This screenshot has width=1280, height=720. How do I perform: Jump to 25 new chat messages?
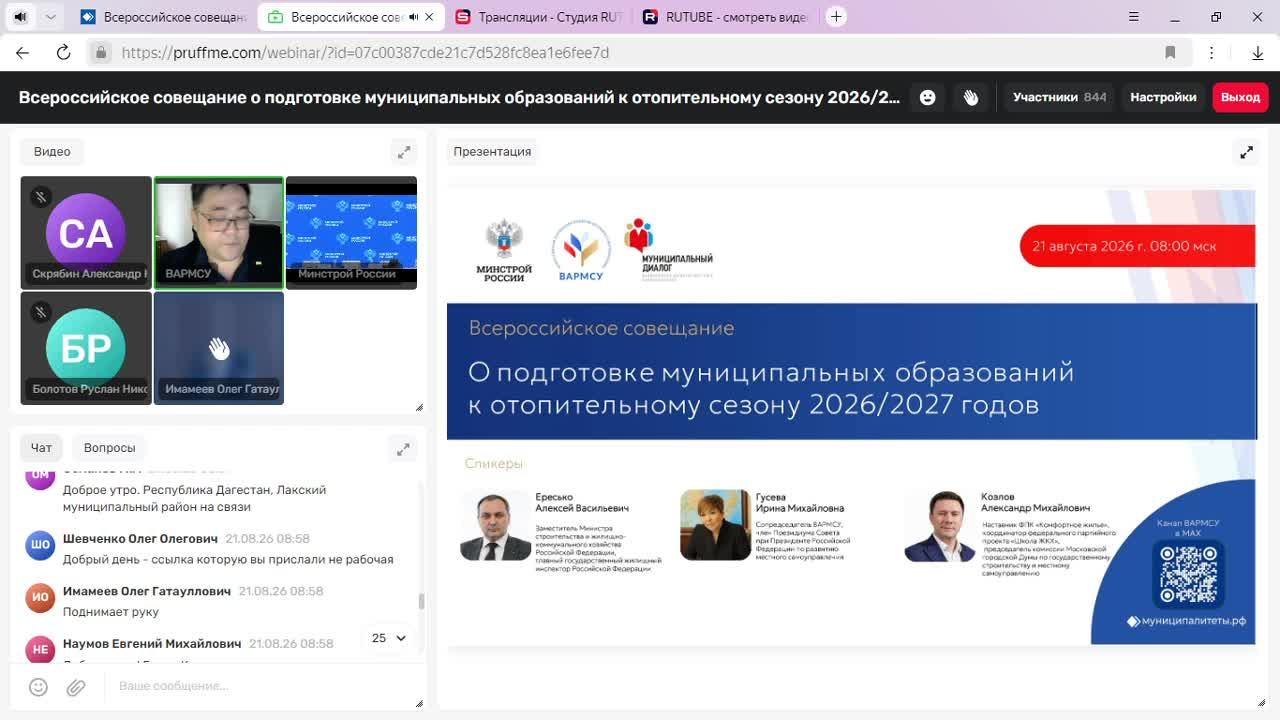tap(389, 638)
